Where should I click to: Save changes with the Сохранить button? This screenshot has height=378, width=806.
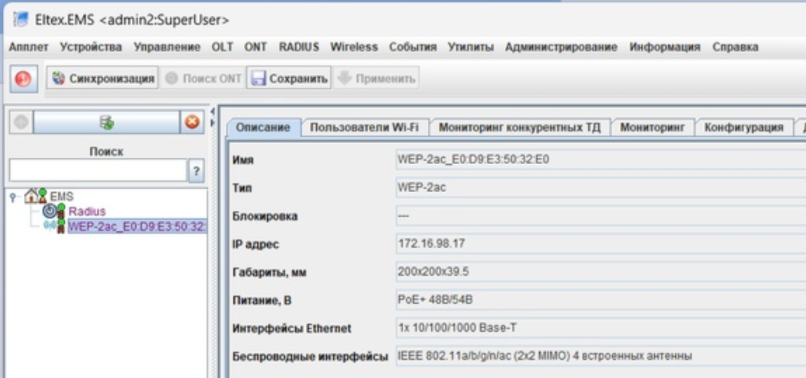(x=288, y=79)
